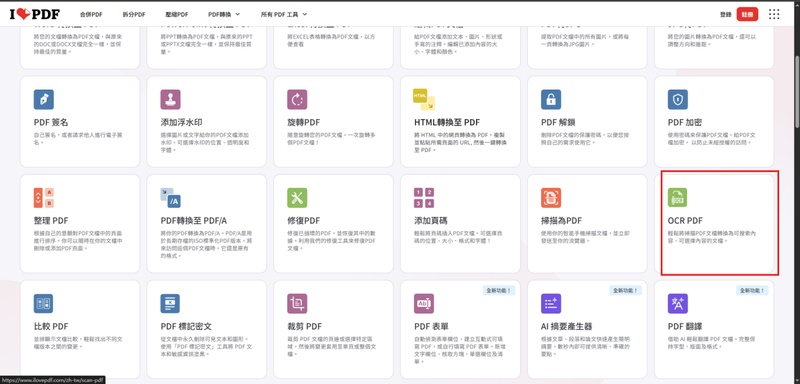This screenshot has width=800, height=384.
Task: Choose the 修復PDF wrench tools icon
Action: (297, 198)
